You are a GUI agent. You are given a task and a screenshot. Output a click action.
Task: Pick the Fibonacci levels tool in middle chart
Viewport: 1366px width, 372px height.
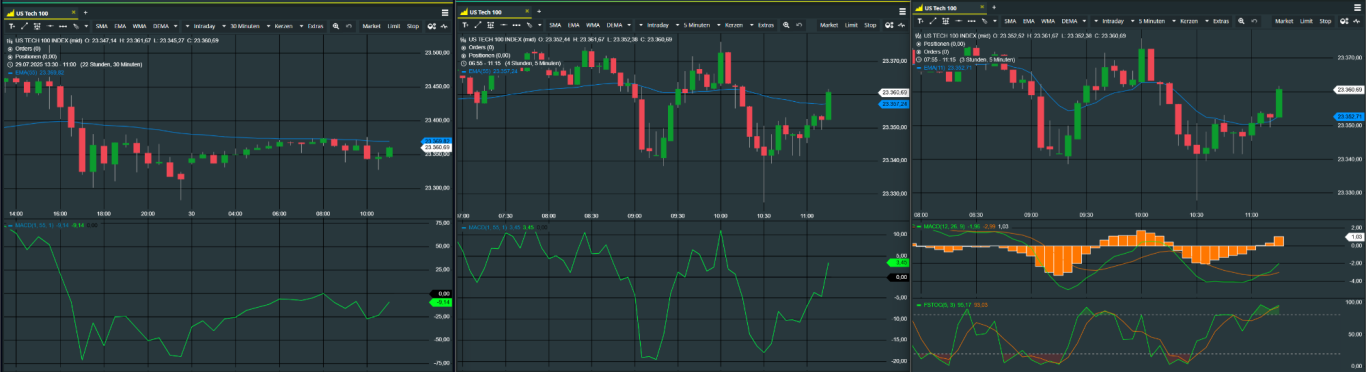[490, 25]
